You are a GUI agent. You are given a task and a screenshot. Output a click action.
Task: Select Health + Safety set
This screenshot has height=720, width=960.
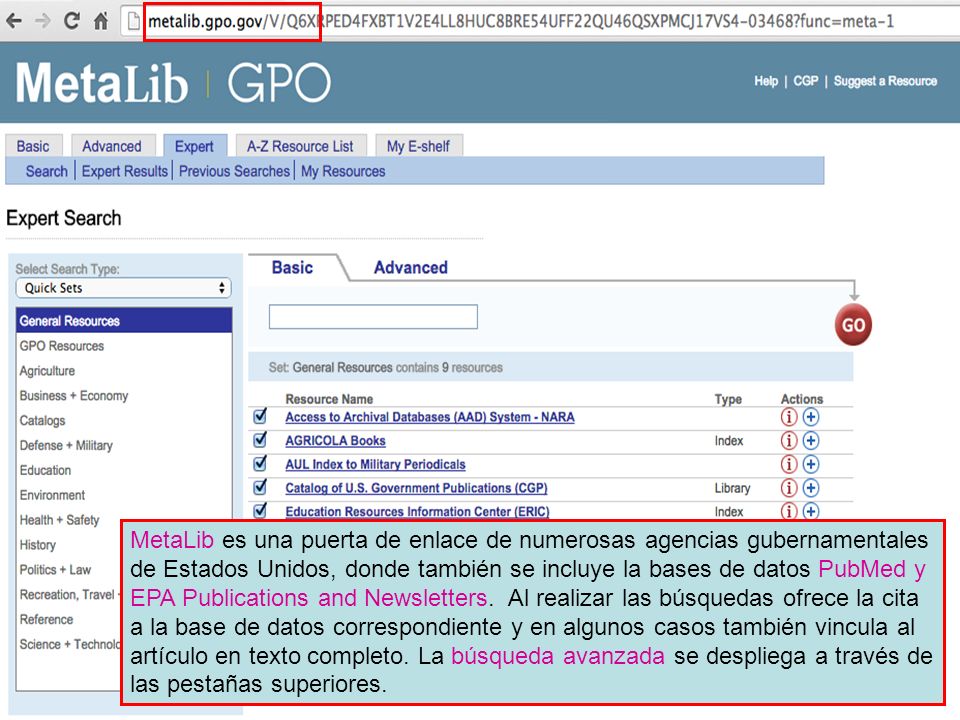click(x=59, y=520)
